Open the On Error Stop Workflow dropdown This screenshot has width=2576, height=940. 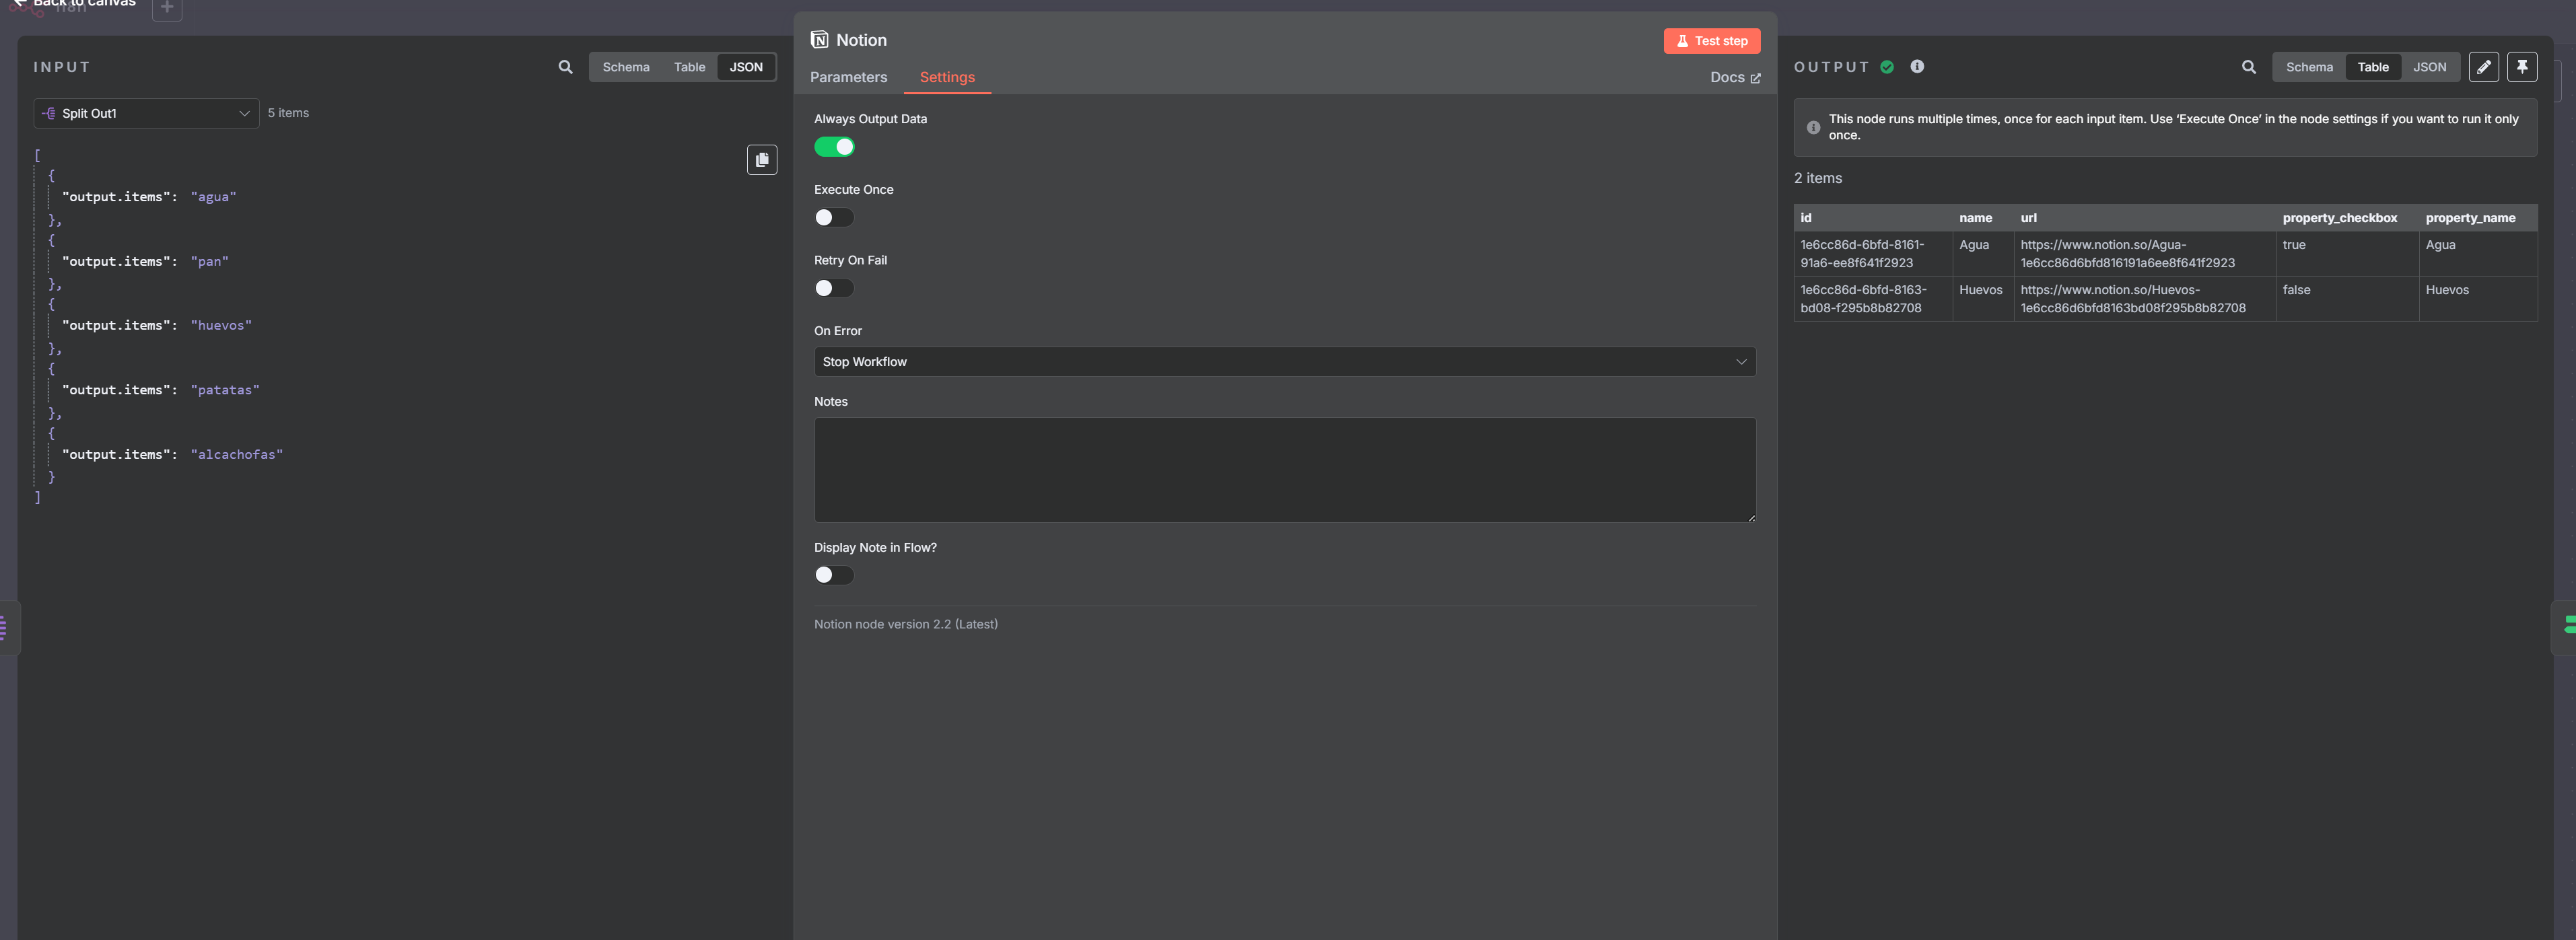[1284, 362]
